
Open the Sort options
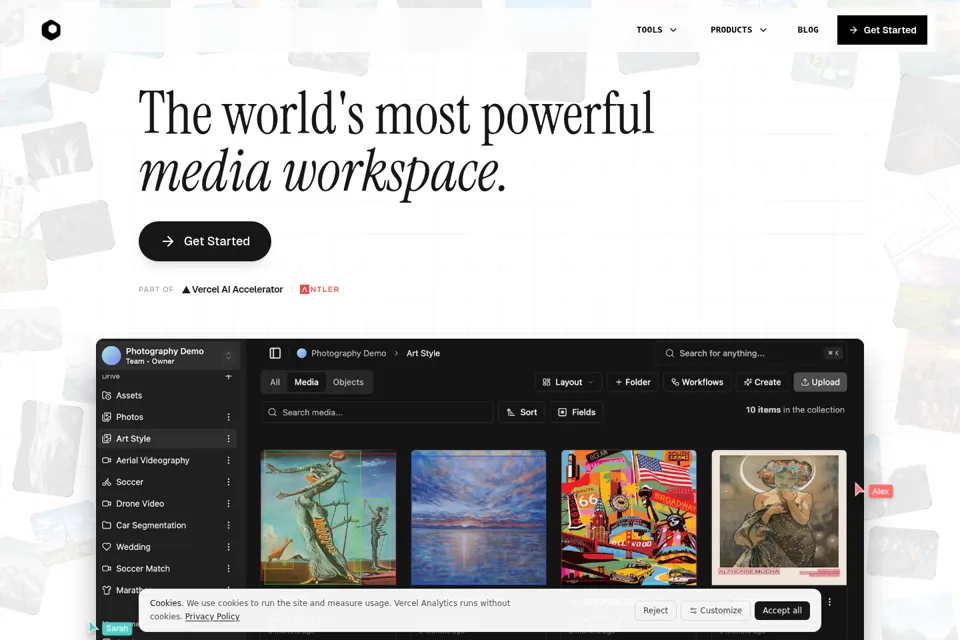pos(522,412)
